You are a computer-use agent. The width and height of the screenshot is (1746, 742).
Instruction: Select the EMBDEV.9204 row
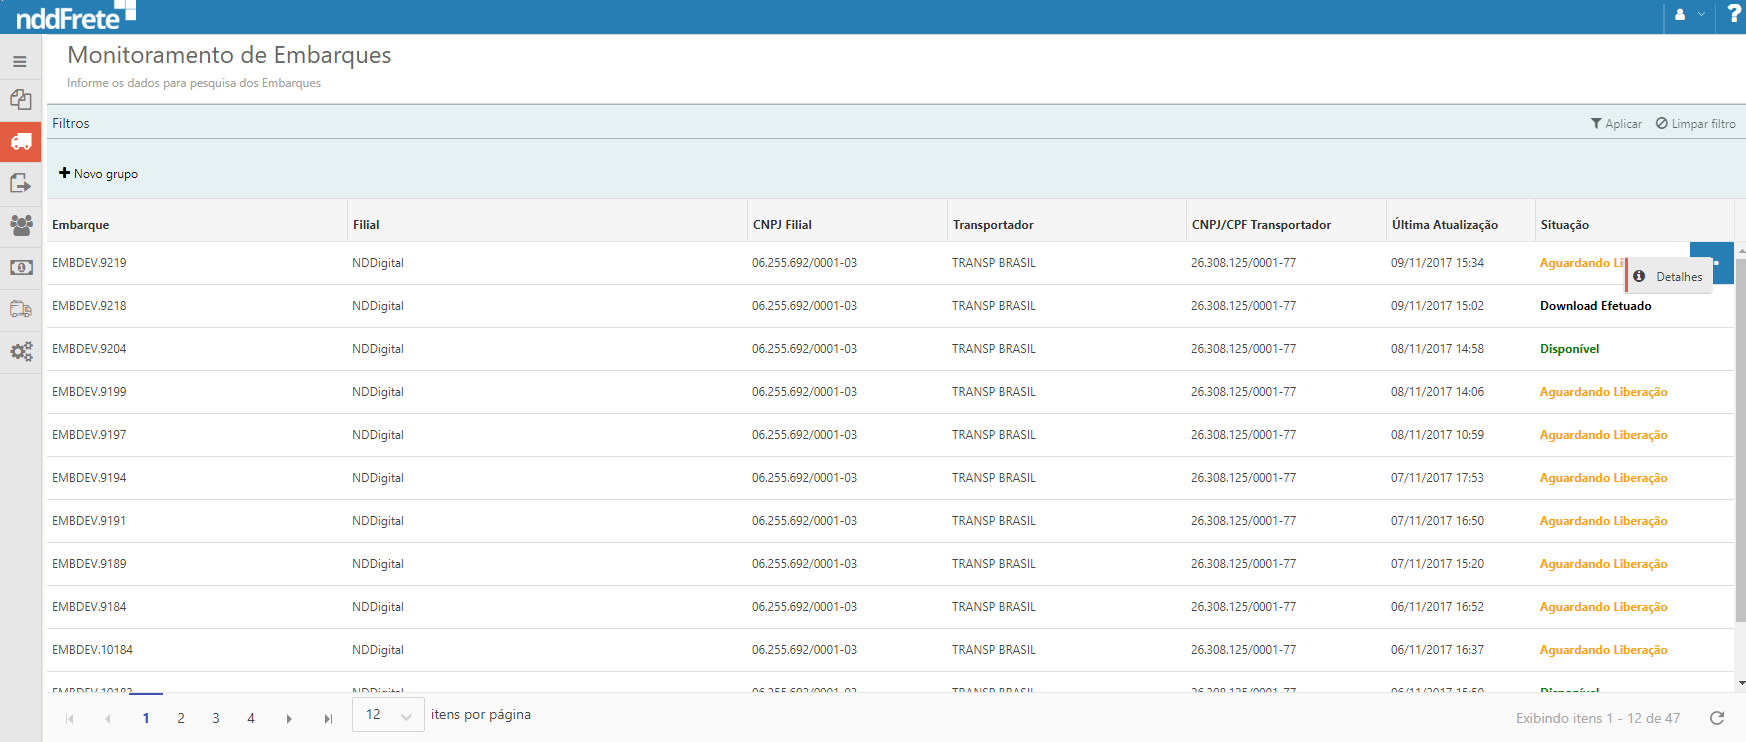click(x=89, y=349)
